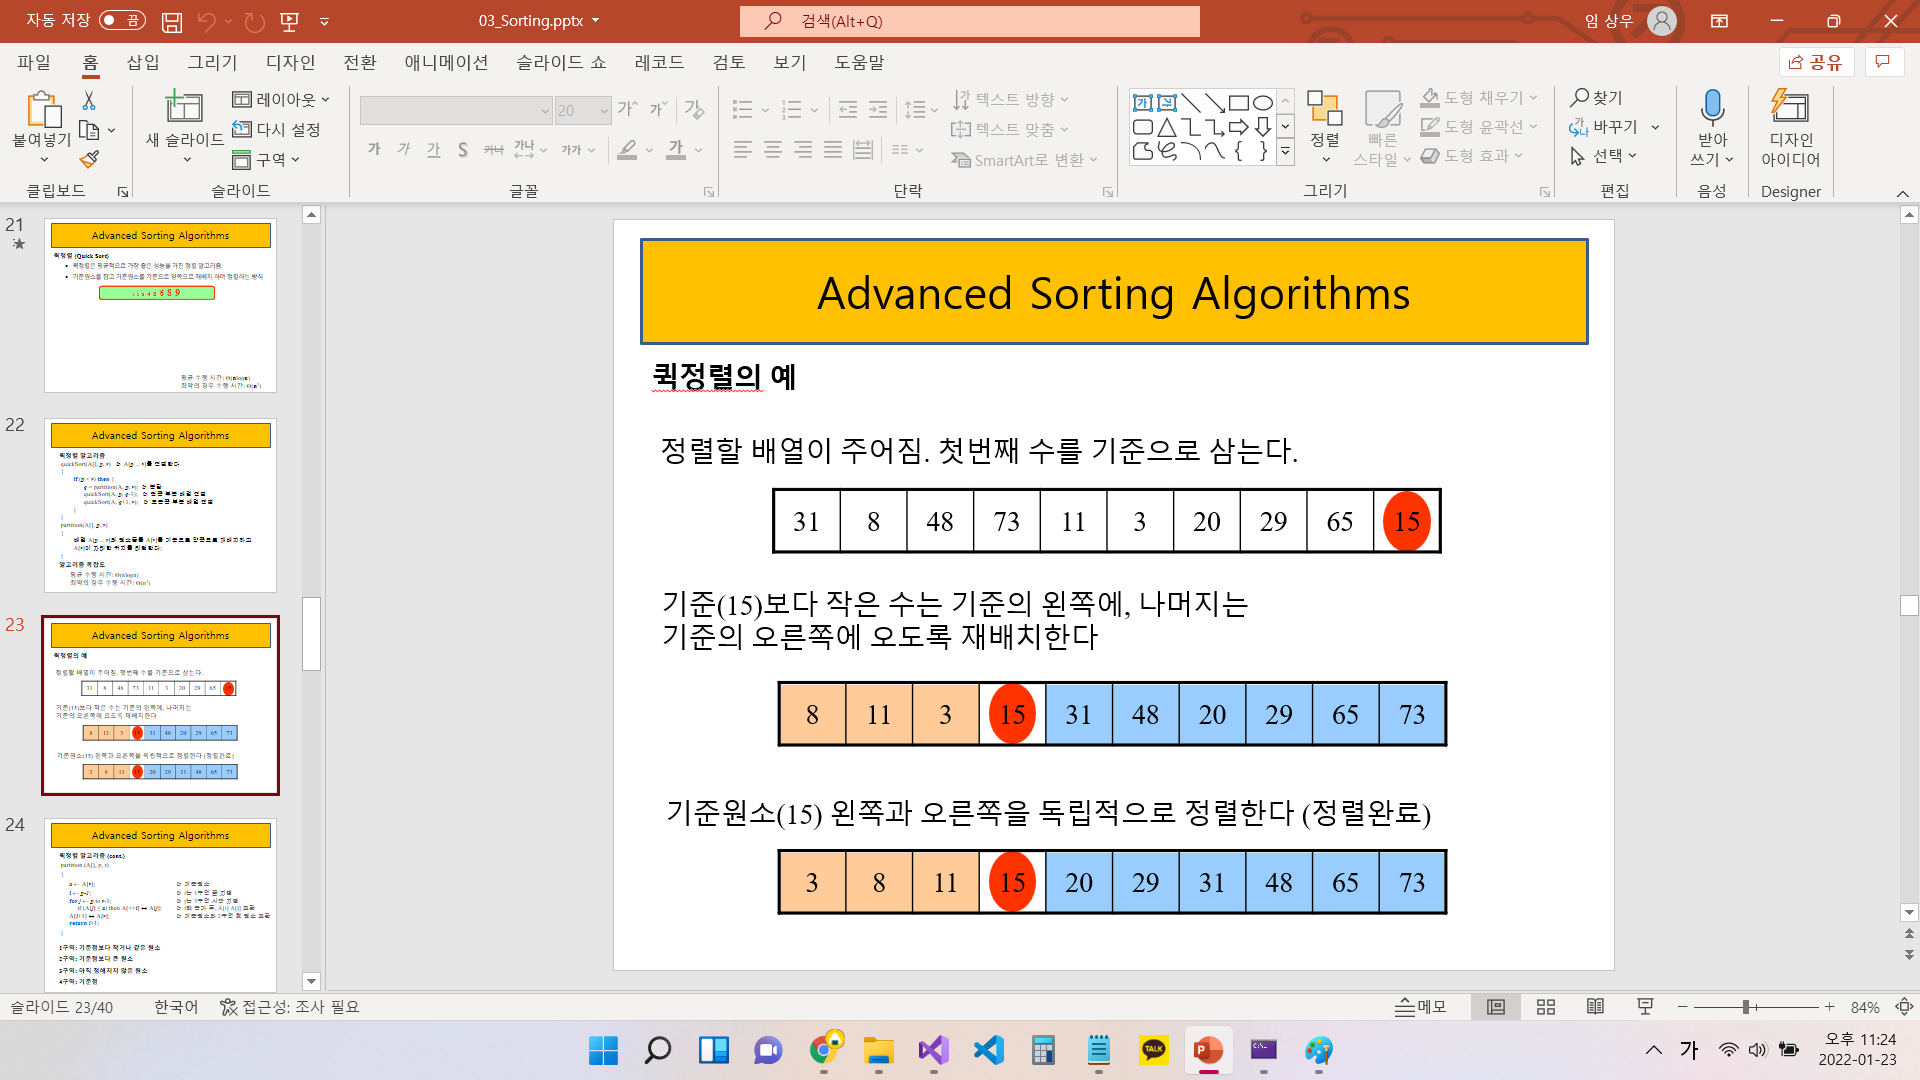The width and height of the screenshot is (1920, 1080).
Task: Click the Save icon in title bar
Action: (172, 21)
